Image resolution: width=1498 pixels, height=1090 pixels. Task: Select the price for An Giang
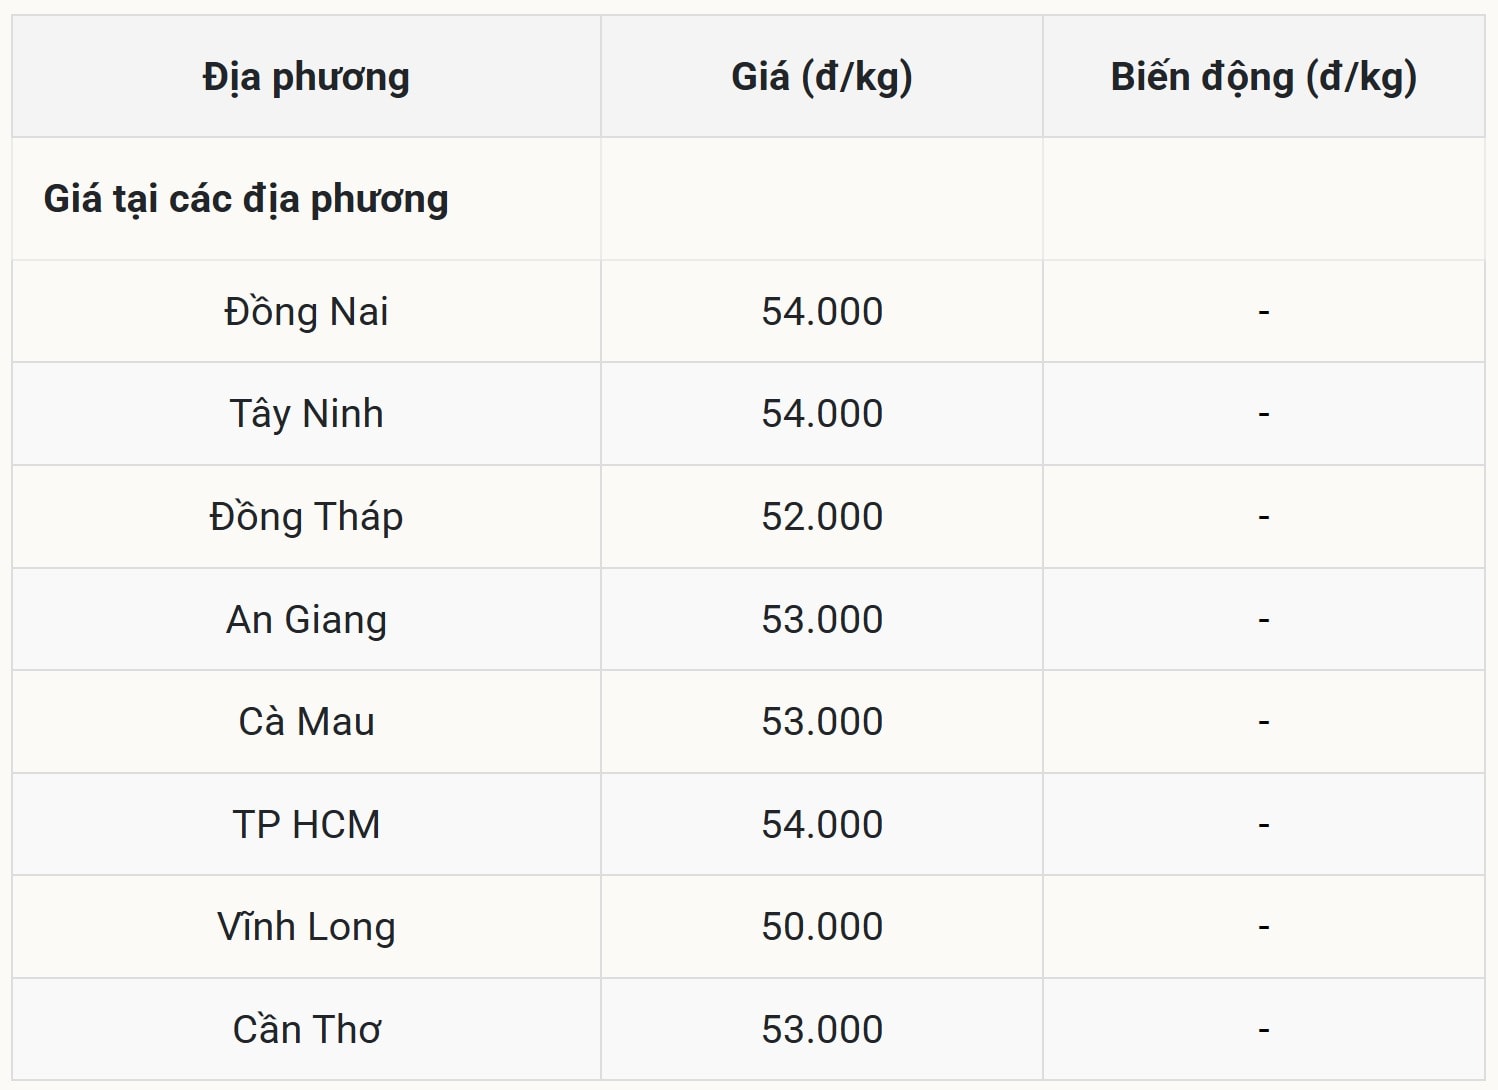point(822,620)
